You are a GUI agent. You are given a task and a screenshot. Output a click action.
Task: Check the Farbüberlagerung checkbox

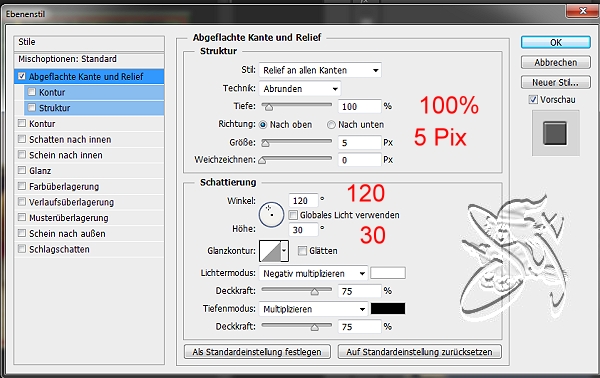[22, 186]
